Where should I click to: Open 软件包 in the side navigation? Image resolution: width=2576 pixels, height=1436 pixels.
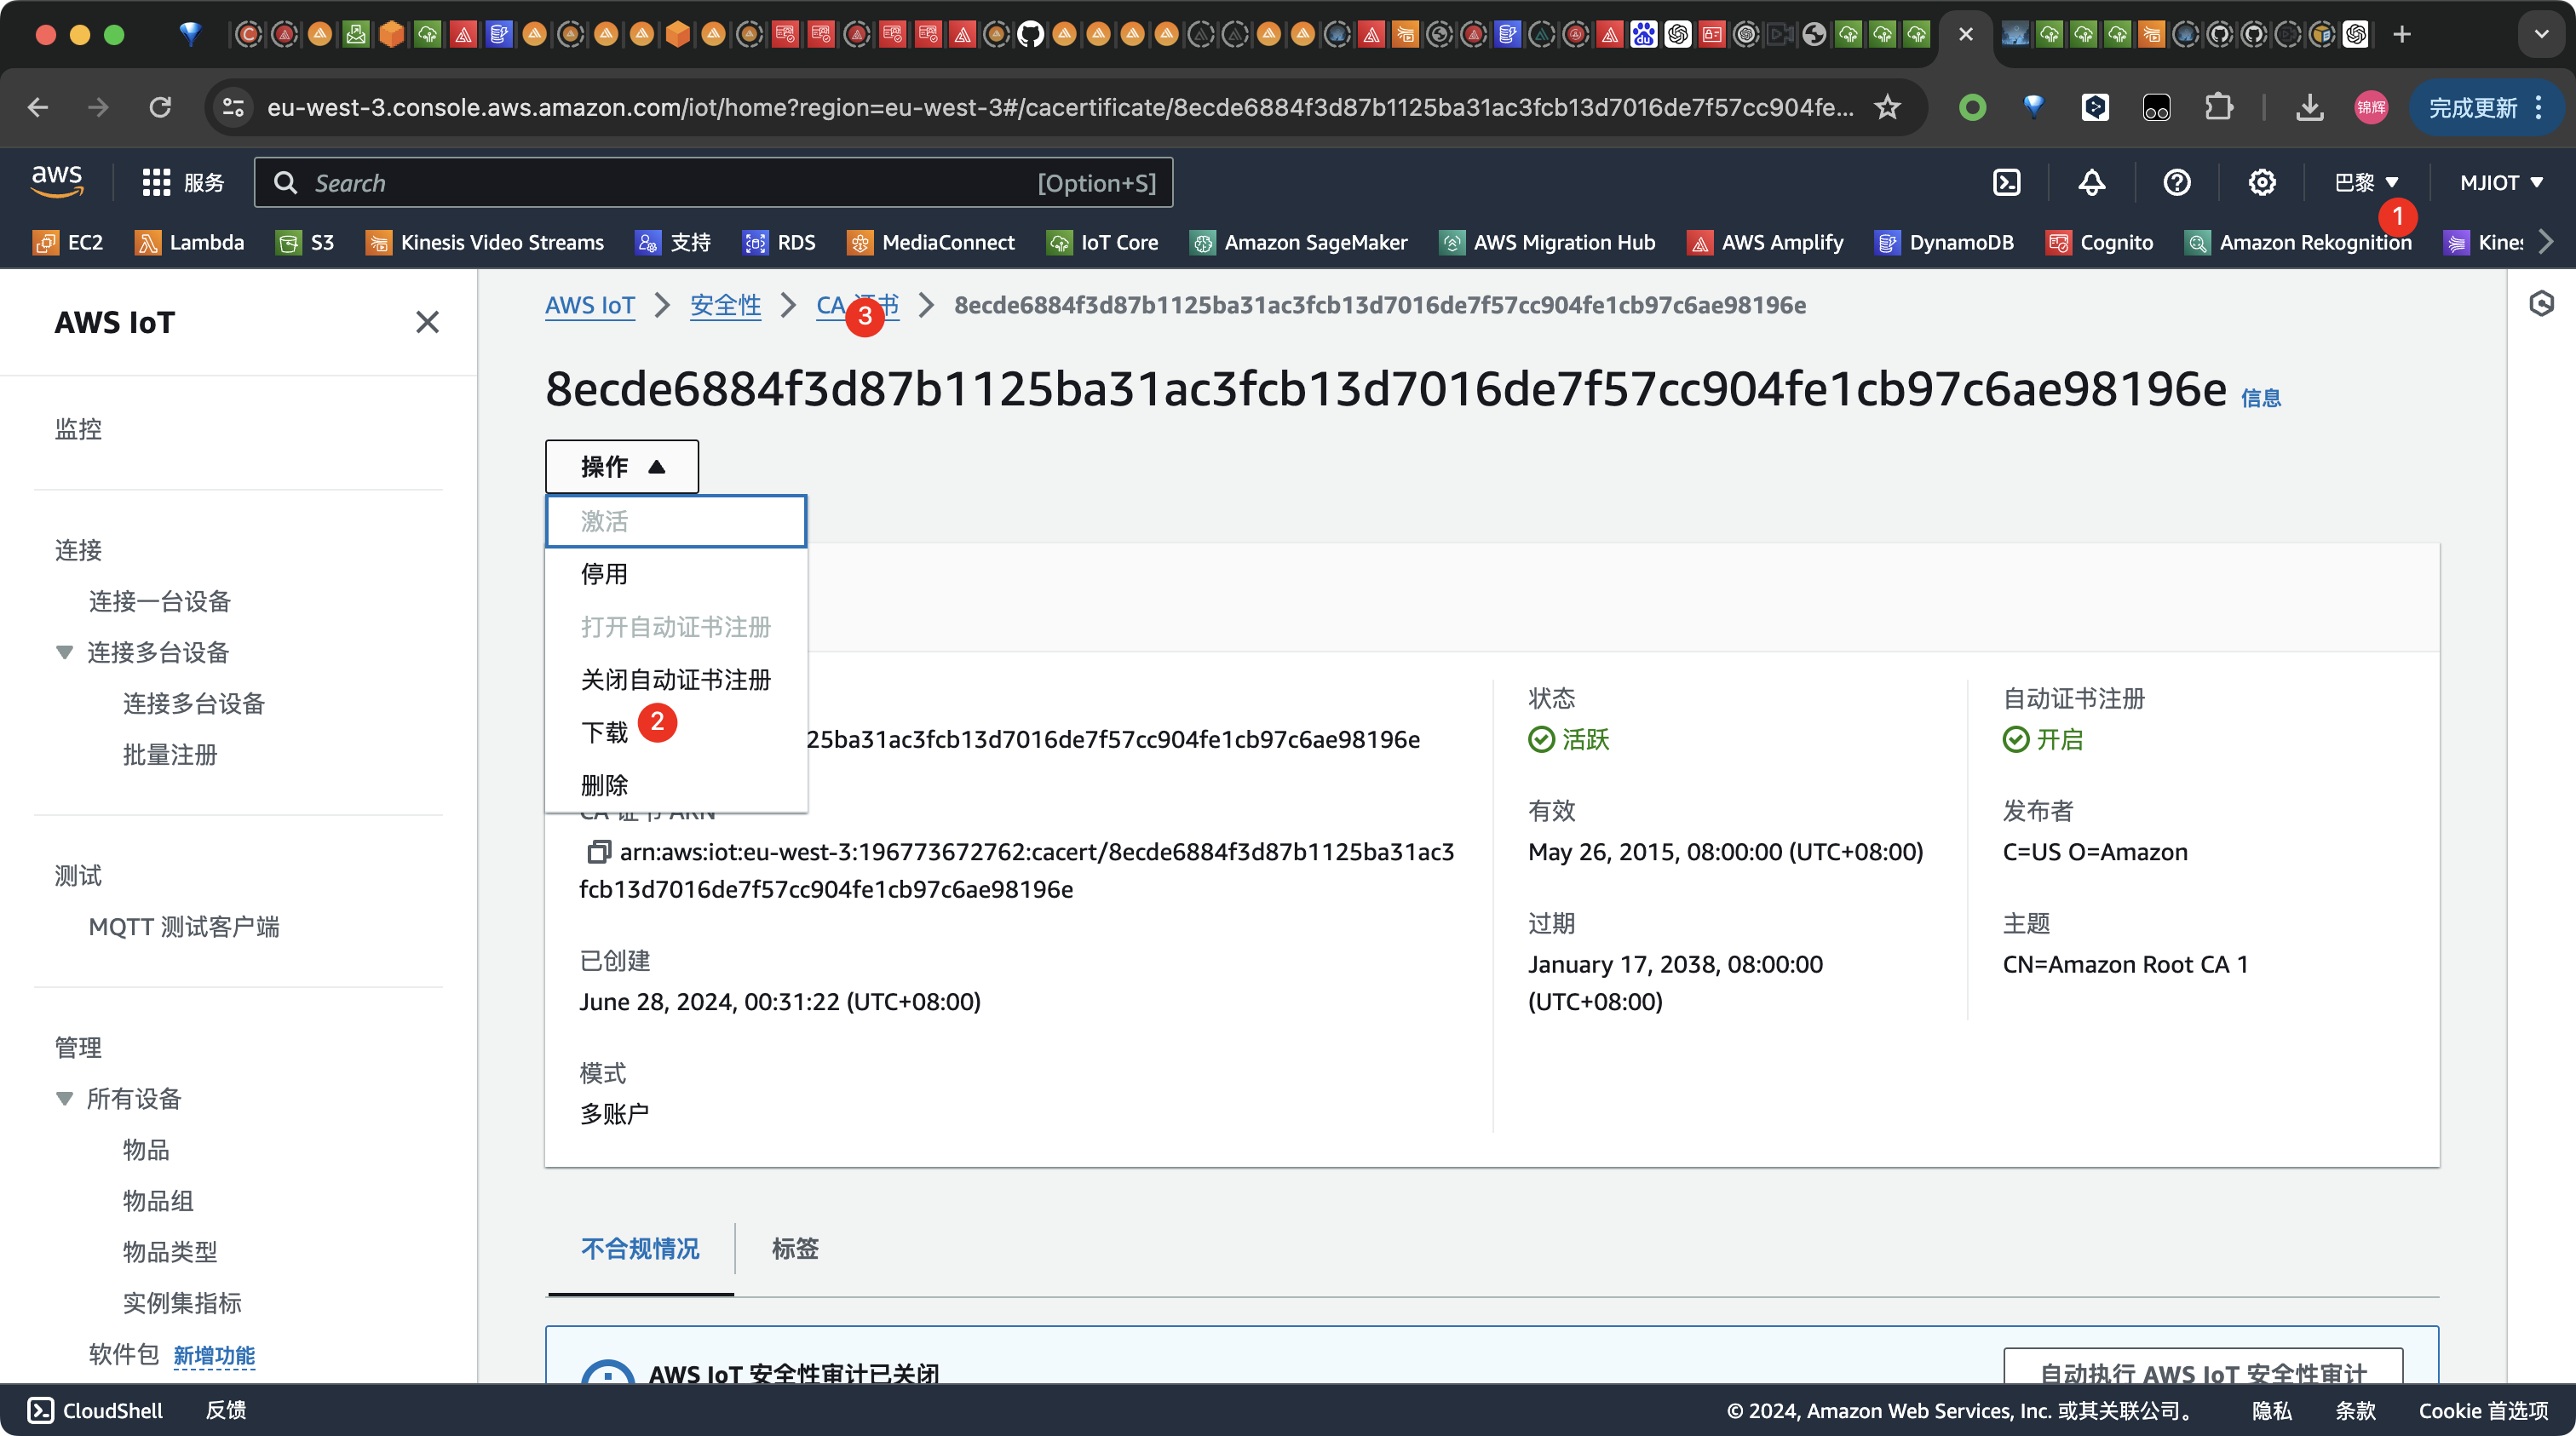(124, 1353)
